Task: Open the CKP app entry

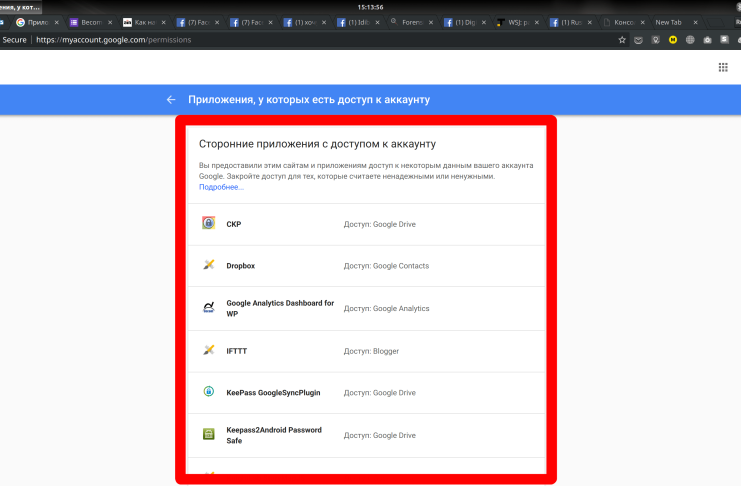Action: (366, 225)
